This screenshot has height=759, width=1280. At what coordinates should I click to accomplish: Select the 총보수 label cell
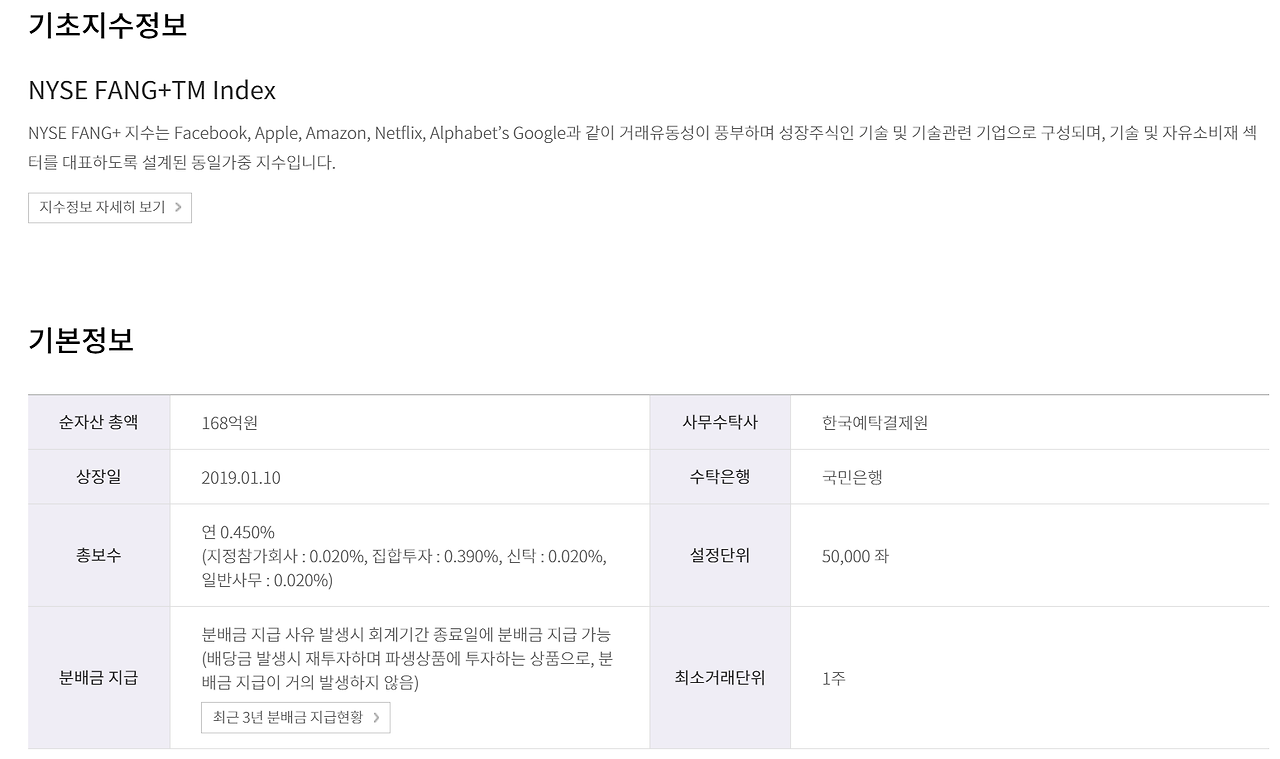tap(98, 555)
